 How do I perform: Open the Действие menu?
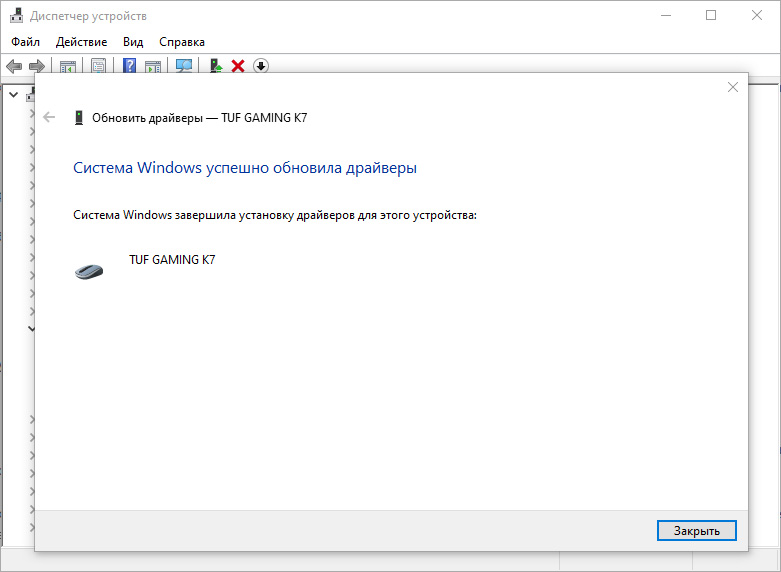coord(81,42)
